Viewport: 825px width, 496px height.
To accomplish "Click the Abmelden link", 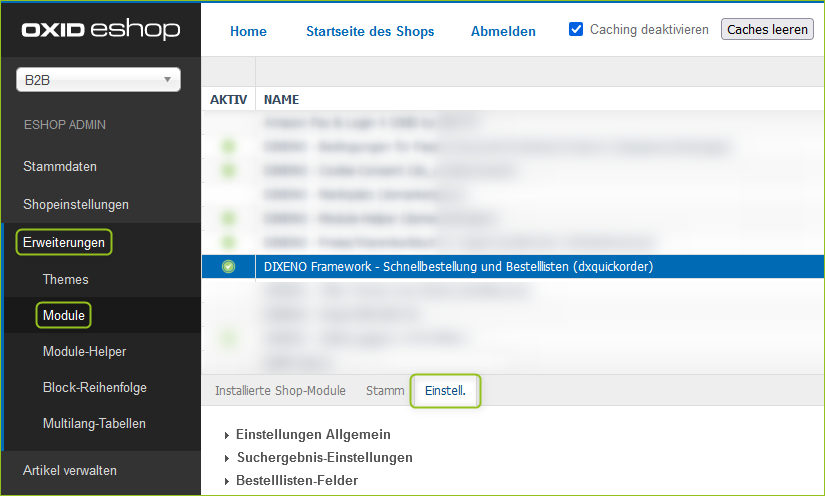I will pos(503,32).
